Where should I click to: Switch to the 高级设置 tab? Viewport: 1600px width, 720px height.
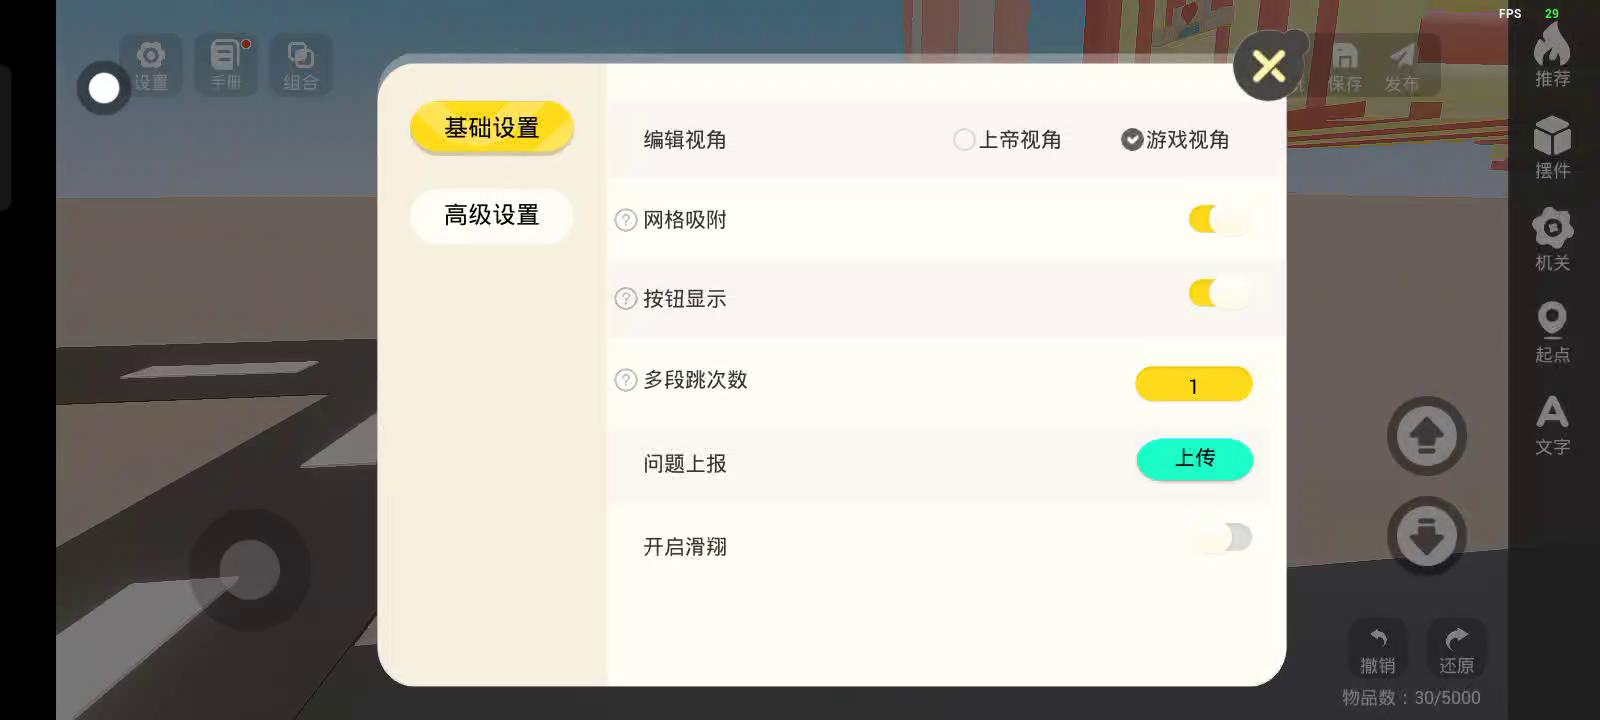click(x=491, y=215)
